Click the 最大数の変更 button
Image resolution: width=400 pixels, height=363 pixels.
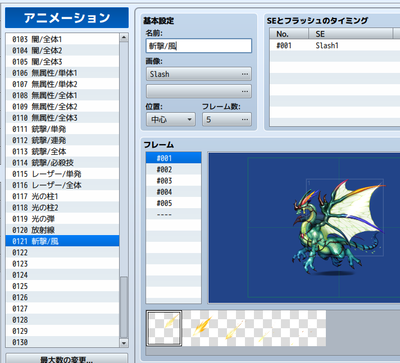(x=67, y=359)
